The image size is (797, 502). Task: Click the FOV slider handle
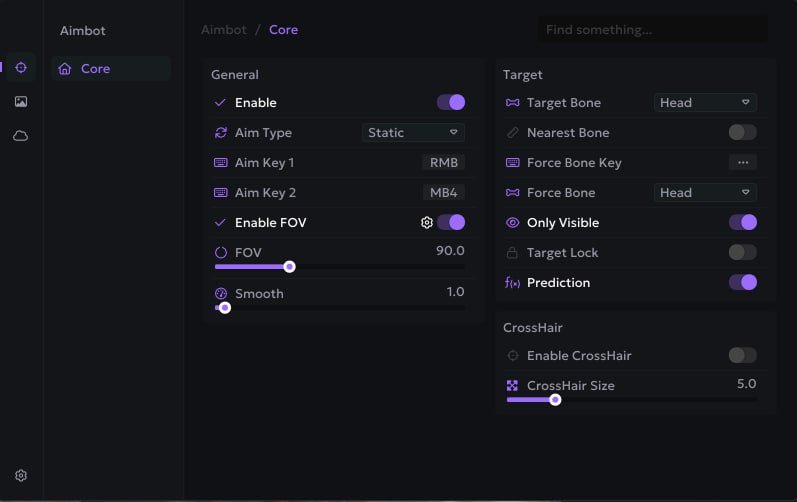[289, 267]
